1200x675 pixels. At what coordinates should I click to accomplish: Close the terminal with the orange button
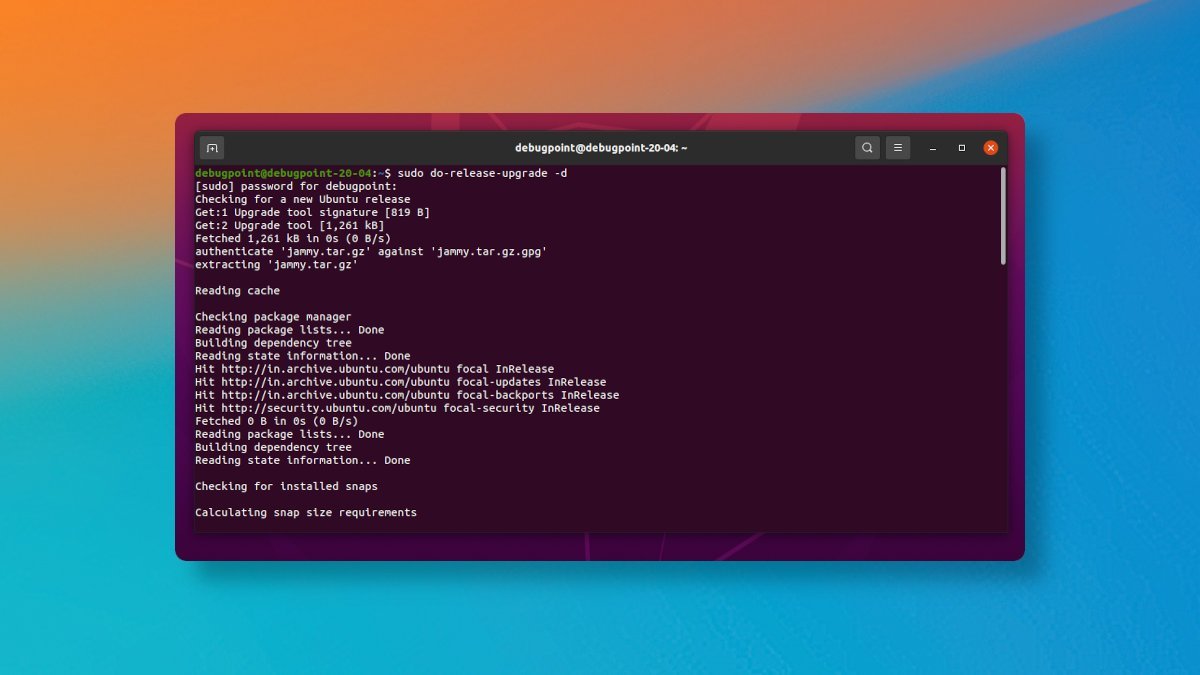[x=990, y=148]
